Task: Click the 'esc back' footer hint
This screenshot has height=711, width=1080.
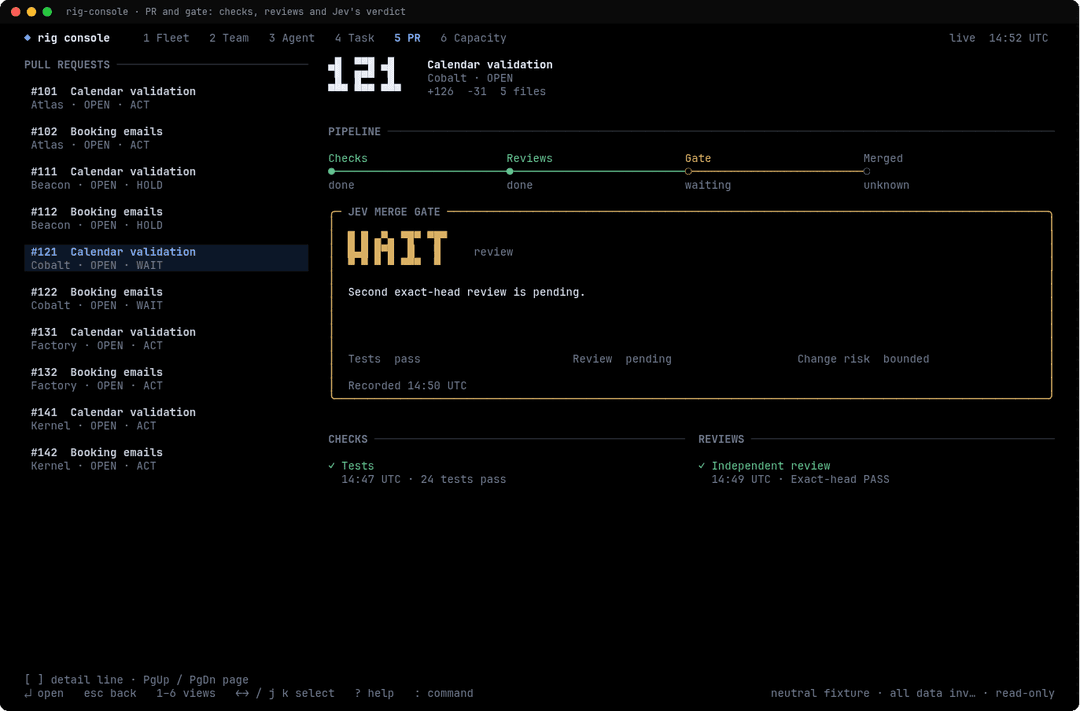Action: [x=110, y=693]
